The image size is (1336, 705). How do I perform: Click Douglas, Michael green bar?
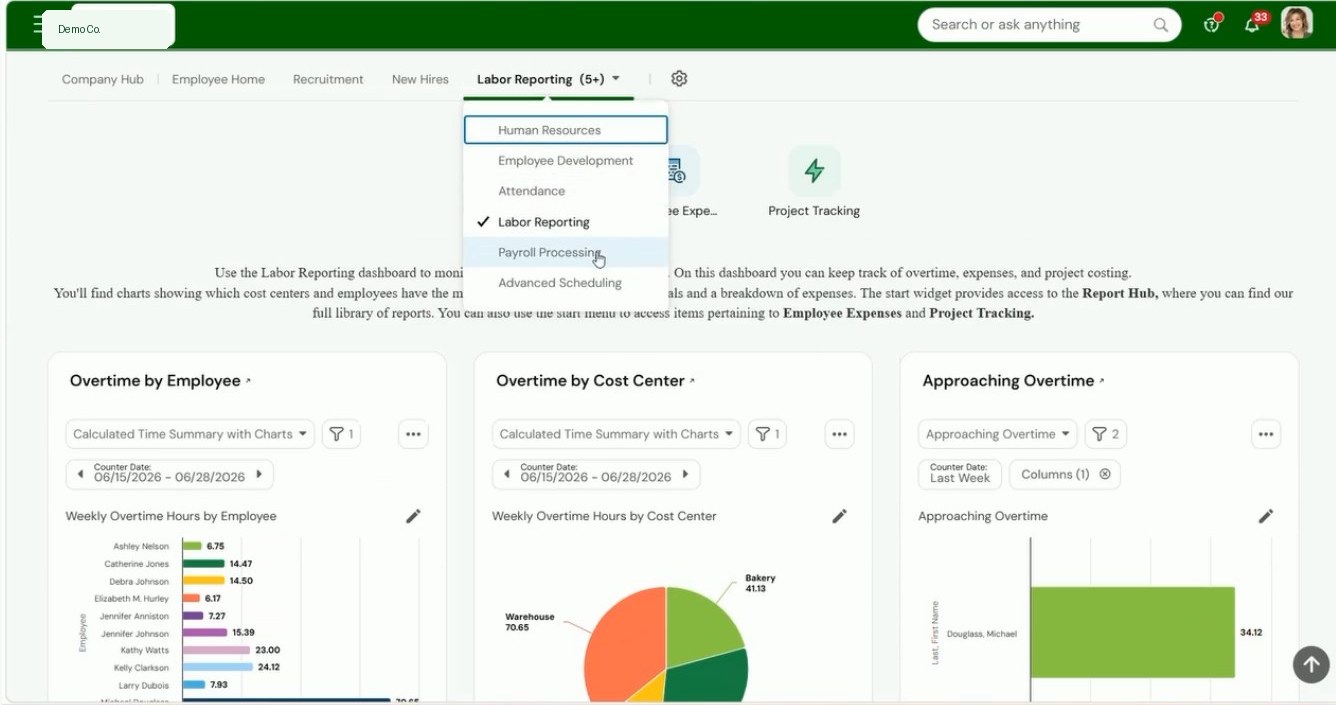tap(1132, 633)
